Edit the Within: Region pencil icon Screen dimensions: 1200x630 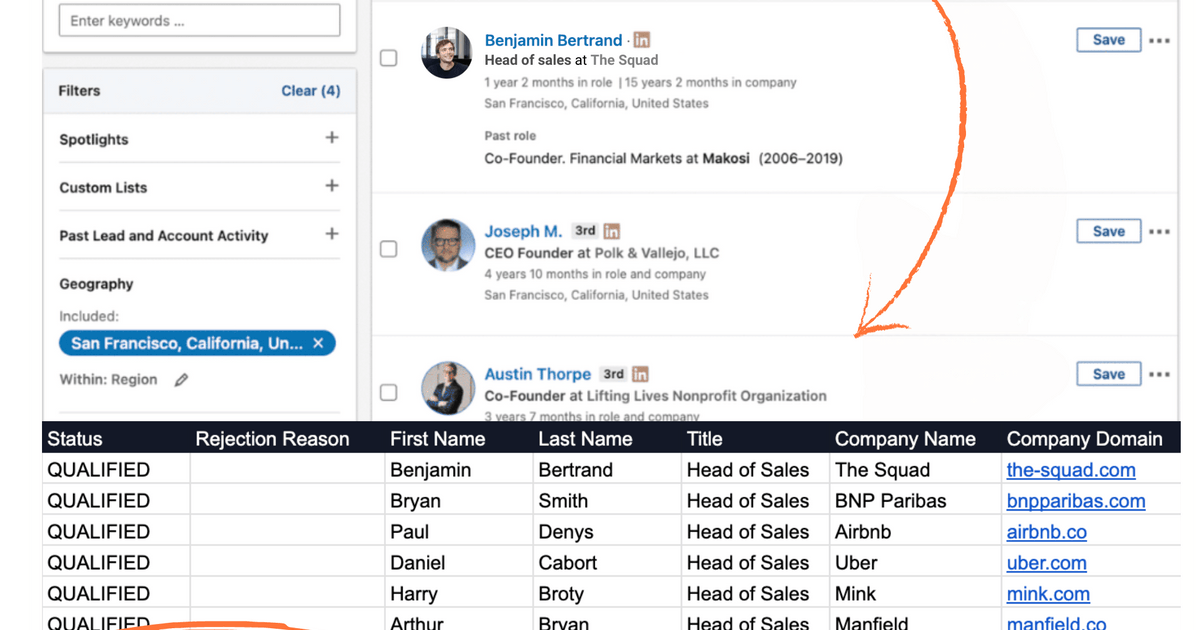click(x=181, y=380)
